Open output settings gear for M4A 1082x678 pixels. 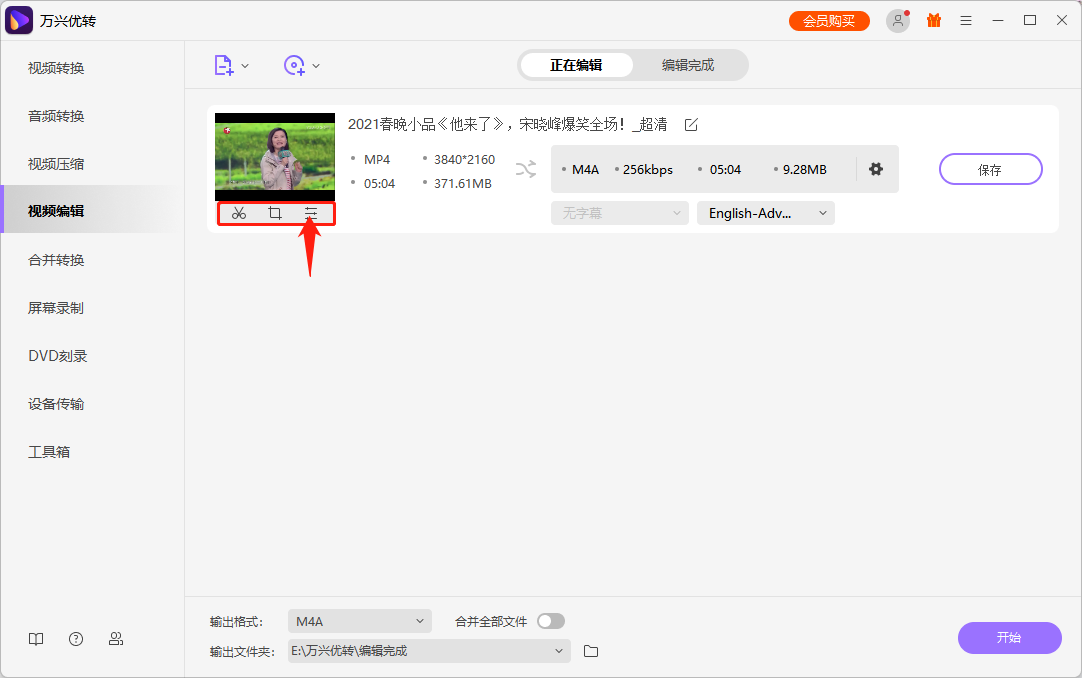(876, 169)
